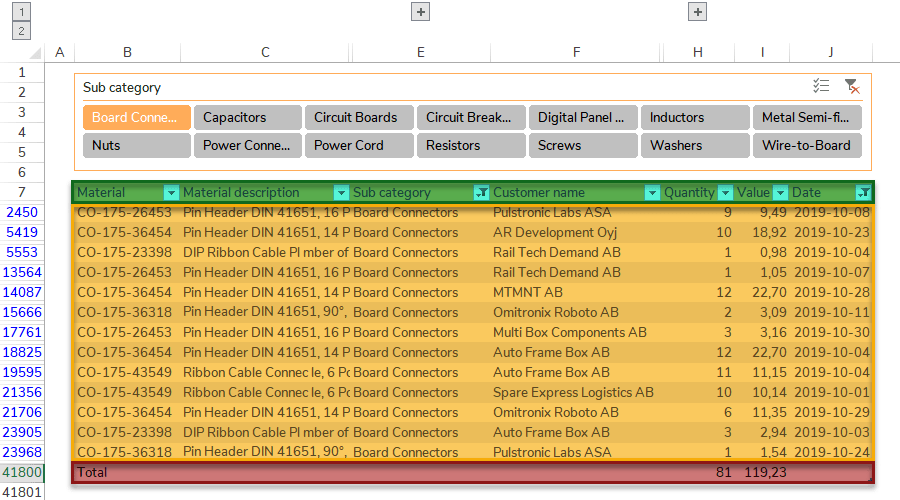Select Resistors slicer button
The height and width of the screenshot is (500, 900).
pos(470,145)
